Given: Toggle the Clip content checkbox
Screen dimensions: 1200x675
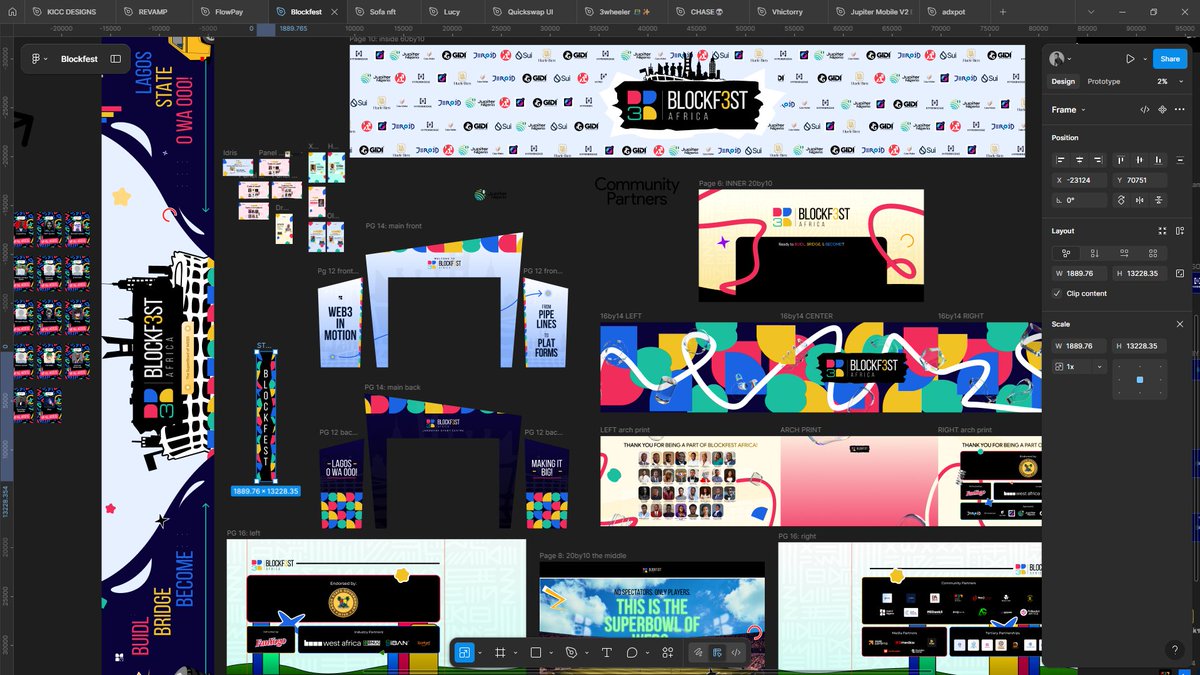Looking at the screenshot, I should 1058,293.
